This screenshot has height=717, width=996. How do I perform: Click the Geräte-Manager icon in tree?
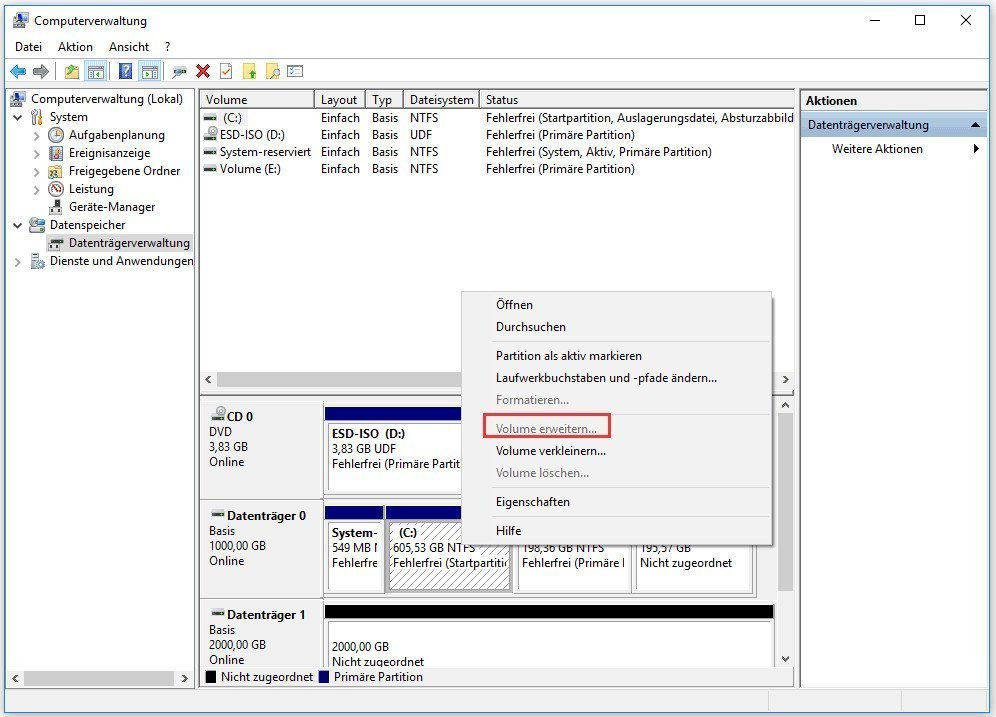click(56, 207)
